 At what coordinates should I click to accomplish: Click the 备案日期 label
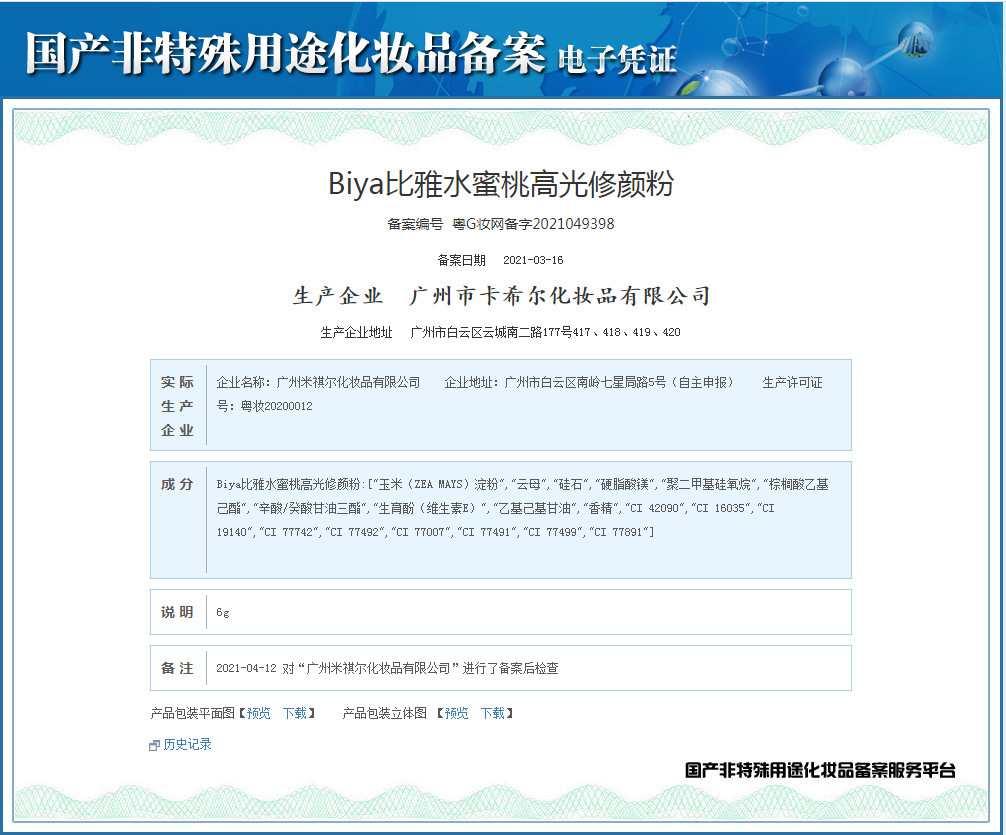point(461,260)
